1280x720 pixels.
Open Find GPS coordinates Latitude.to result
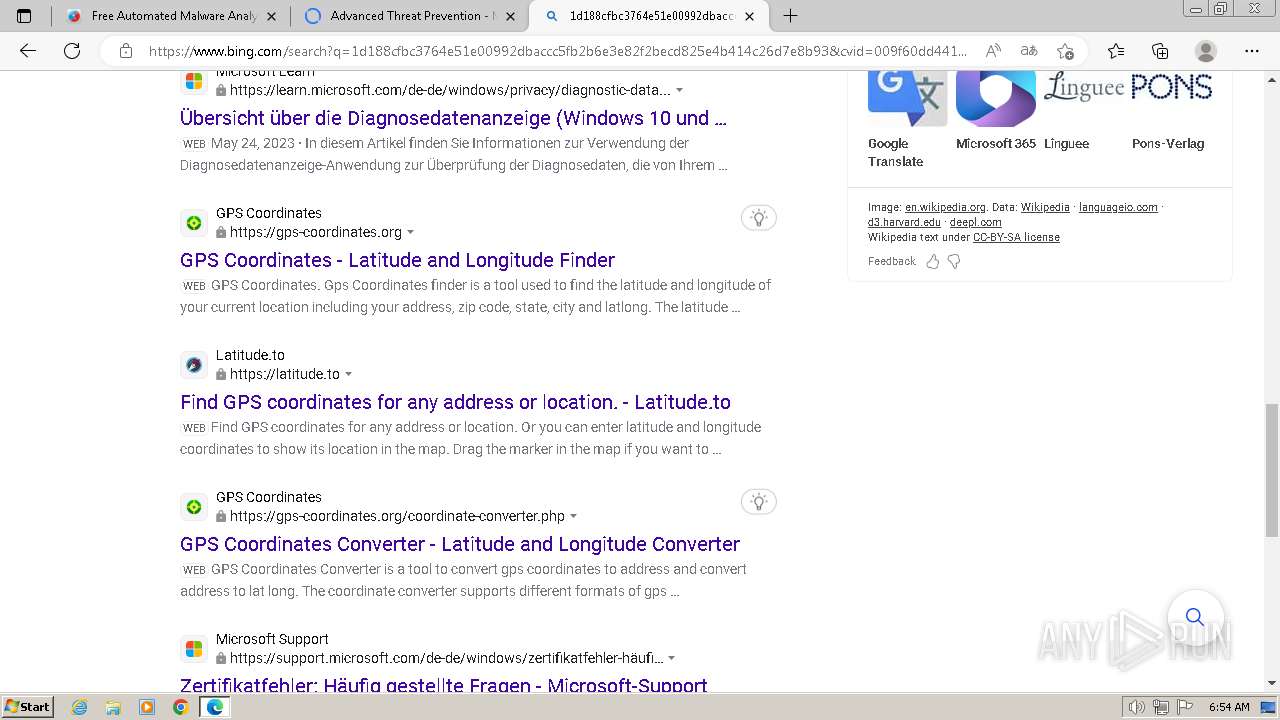coord(455,402)
